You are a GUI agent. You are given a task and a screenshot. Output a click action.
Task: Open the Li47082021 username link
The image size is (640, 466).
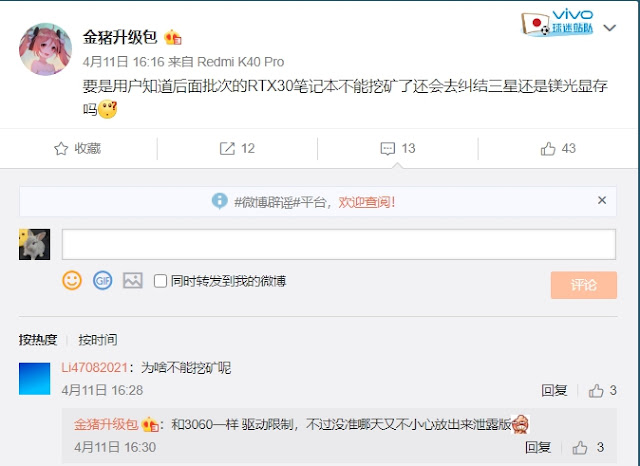[x=95, y=368]
